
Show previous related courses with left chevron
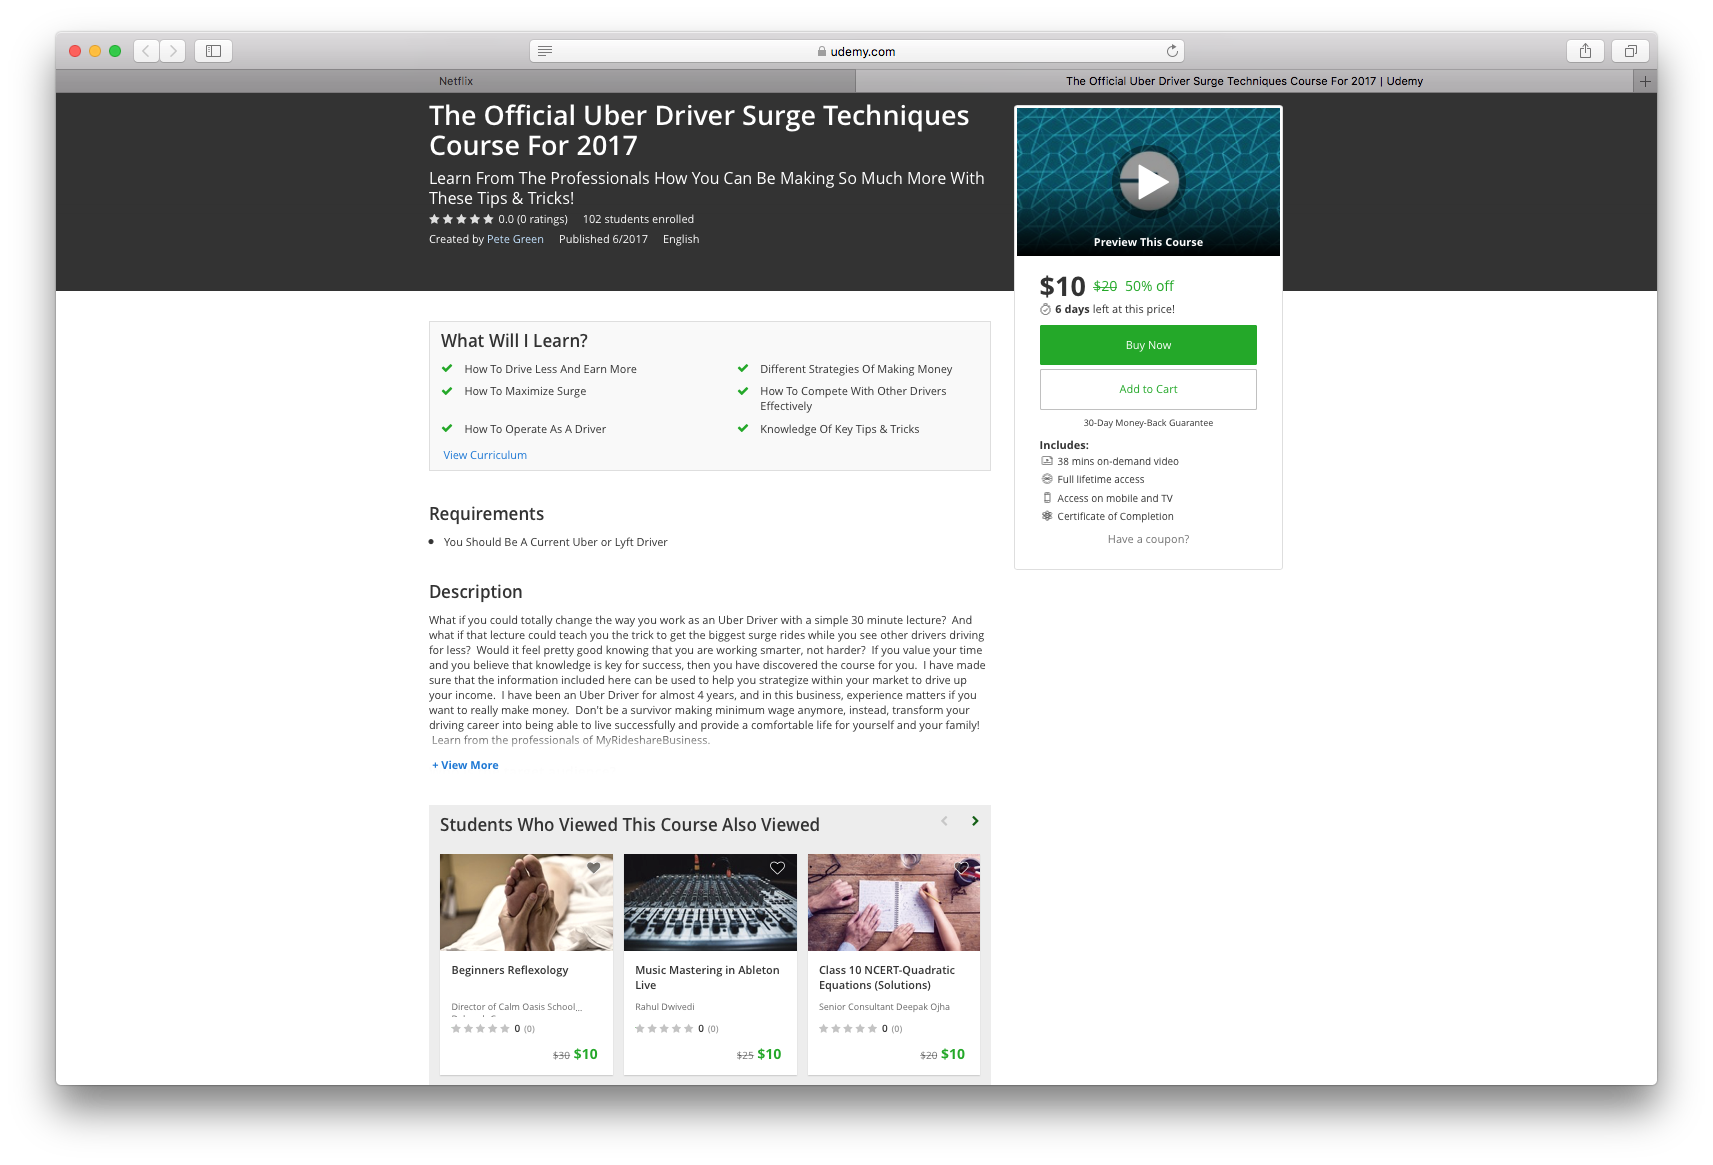pos(944,821)
